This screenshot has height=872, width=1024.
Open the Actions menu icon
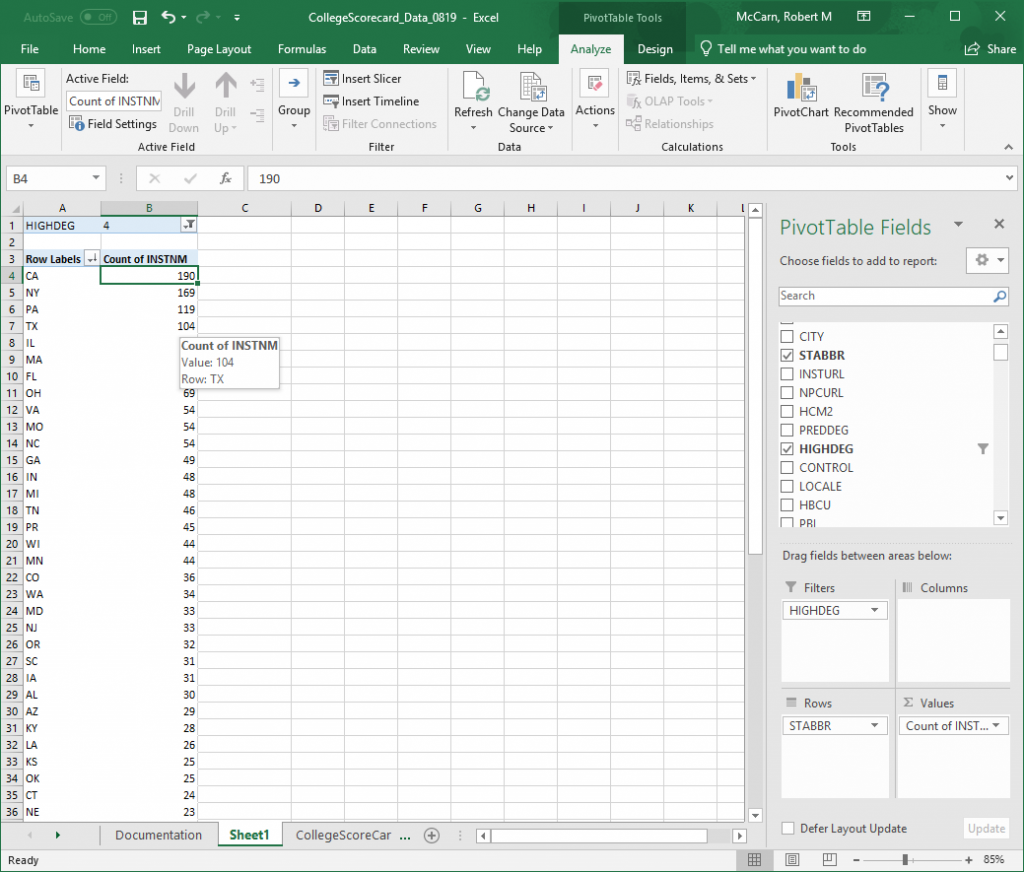(x=595, y=84)
